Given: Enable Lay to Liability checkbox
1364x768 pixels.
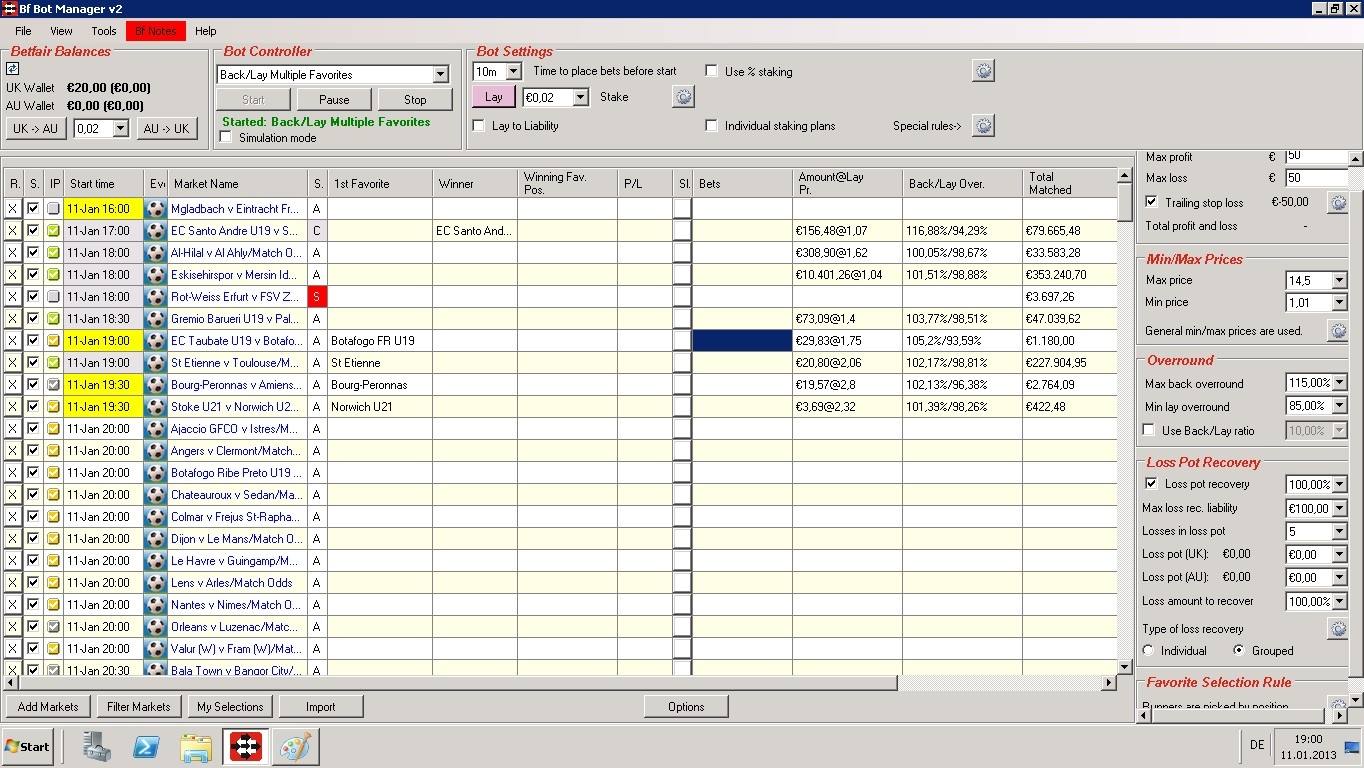Looking at the screenshot, I should pyautogui.click(x=479, y=126).
